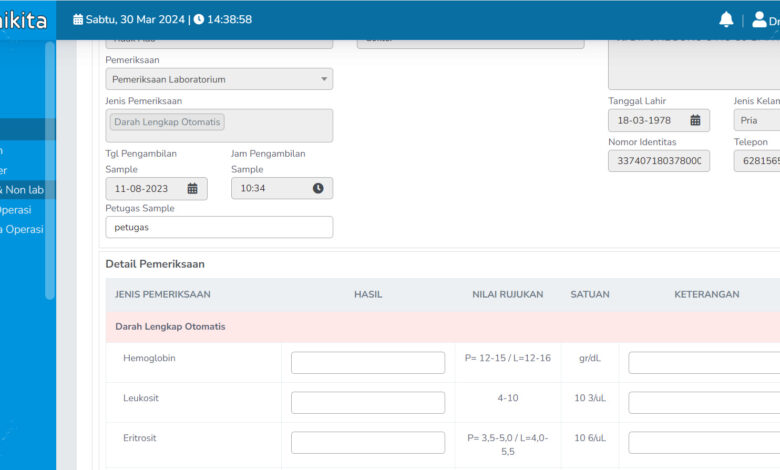
Task: Click the KETERANGAN column header
Action: pos(707,294)
